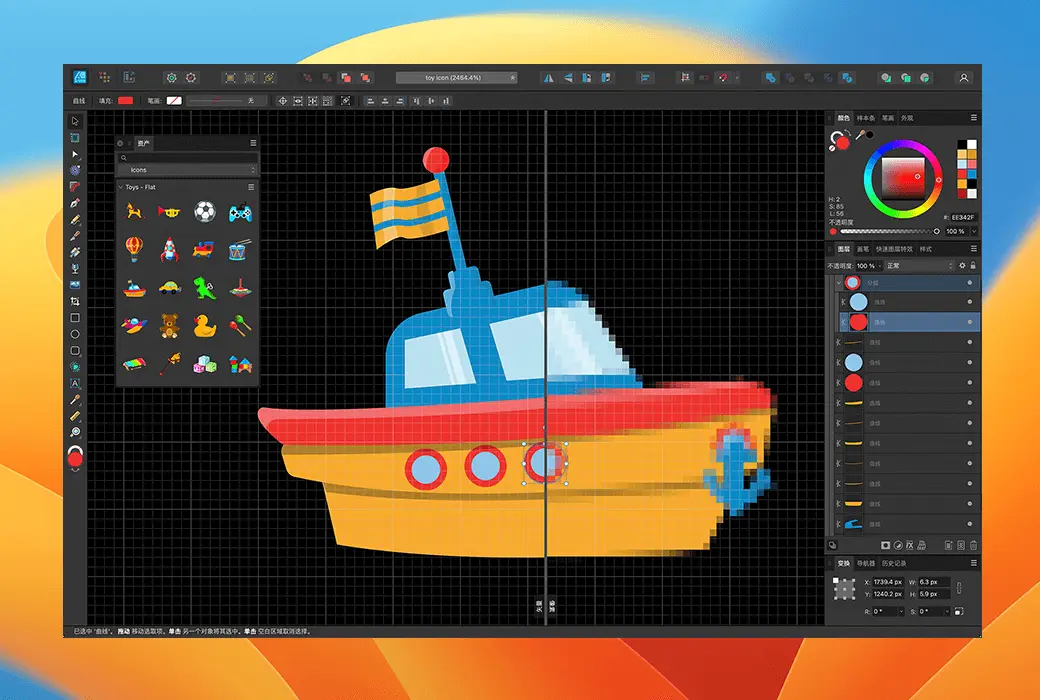Switch to the Pixel persona icon
This screenshot has height=700, width=1040.
[105, 78]
